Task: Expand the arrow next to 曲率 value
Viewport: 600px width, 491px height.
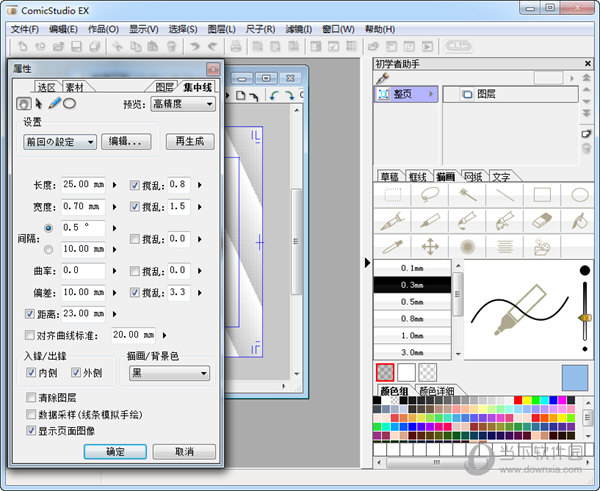Action: pyautogui.click(x=114, y=271)
